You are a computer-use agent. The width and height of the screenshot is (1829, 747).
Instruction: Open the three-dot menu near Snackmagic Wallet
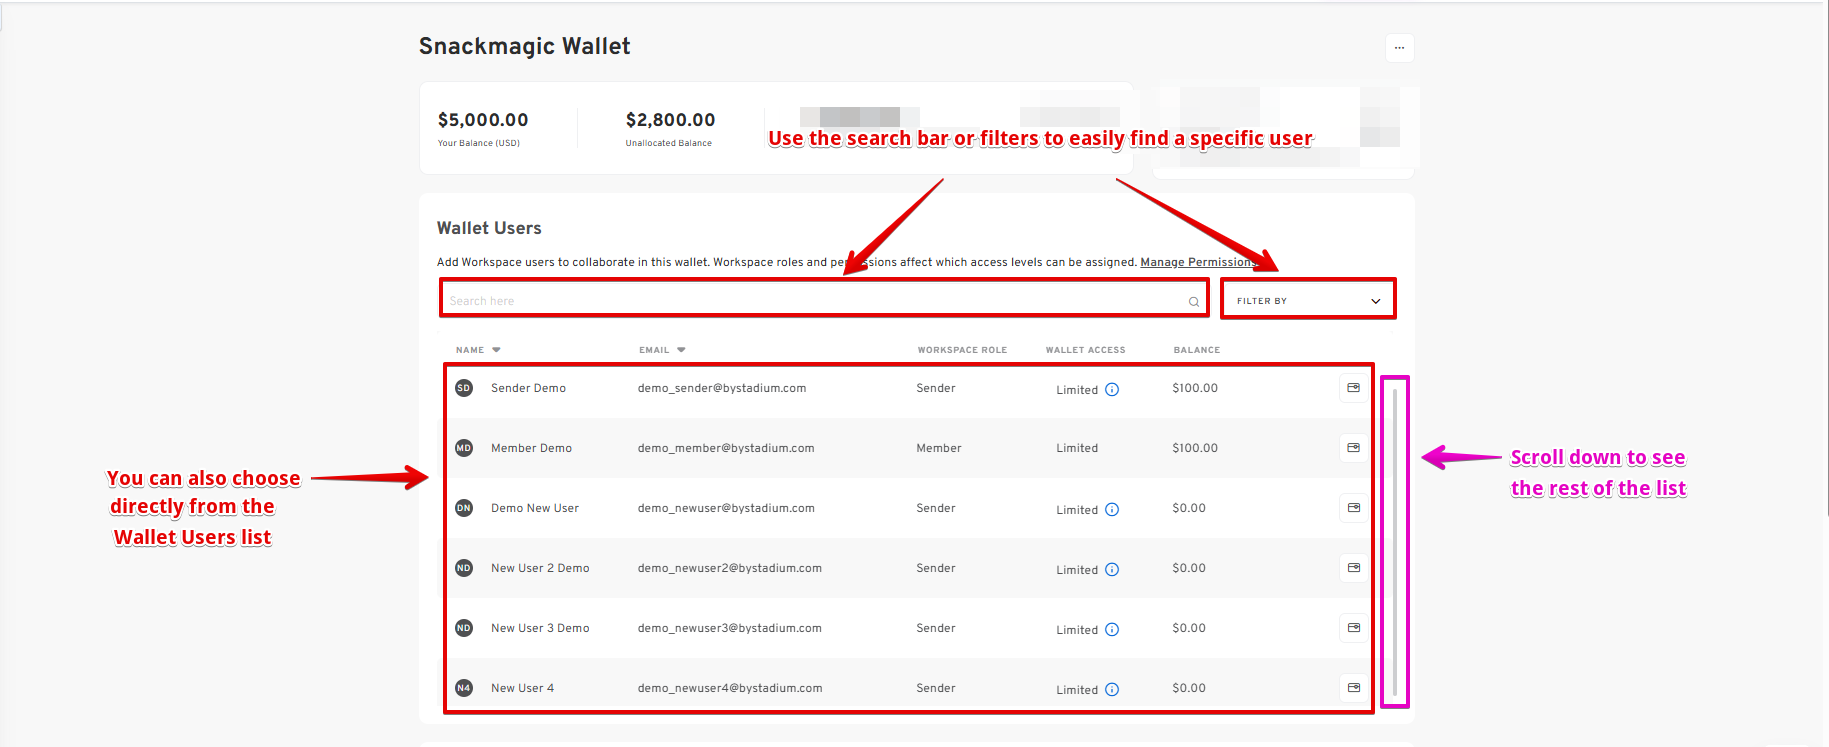[x=1399, y=48]
